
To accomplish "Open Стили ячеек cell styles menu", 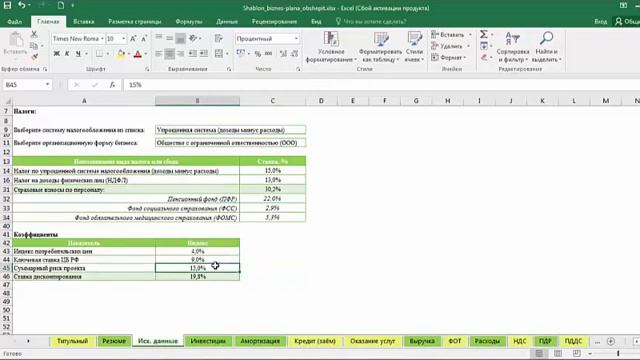I will (x=414, y=47).
